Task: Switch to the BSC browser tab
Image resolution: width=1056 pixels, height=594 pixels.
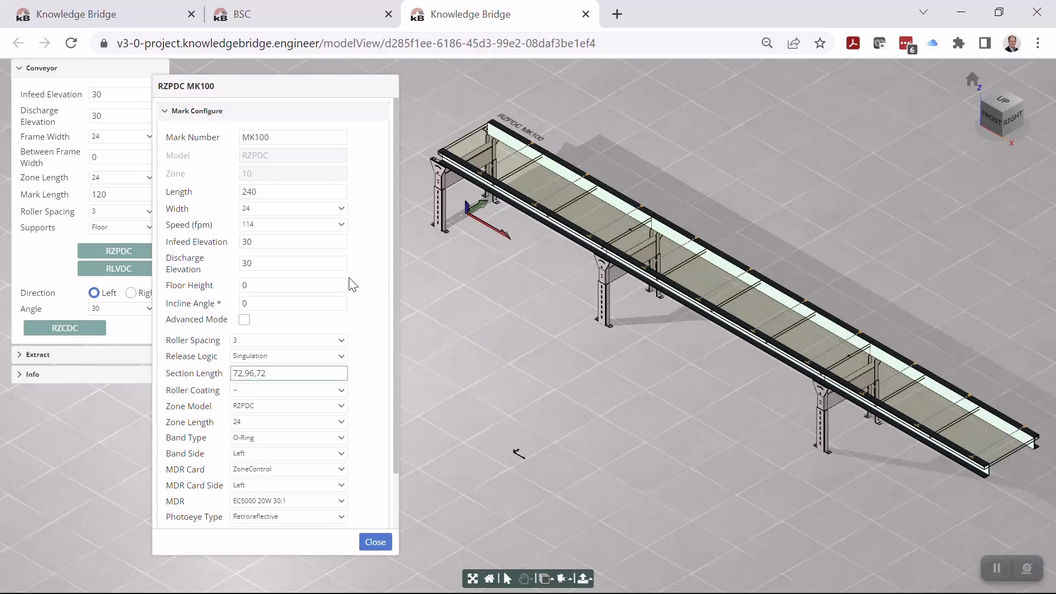Action: pyautogui.click(x=303, y=14)
